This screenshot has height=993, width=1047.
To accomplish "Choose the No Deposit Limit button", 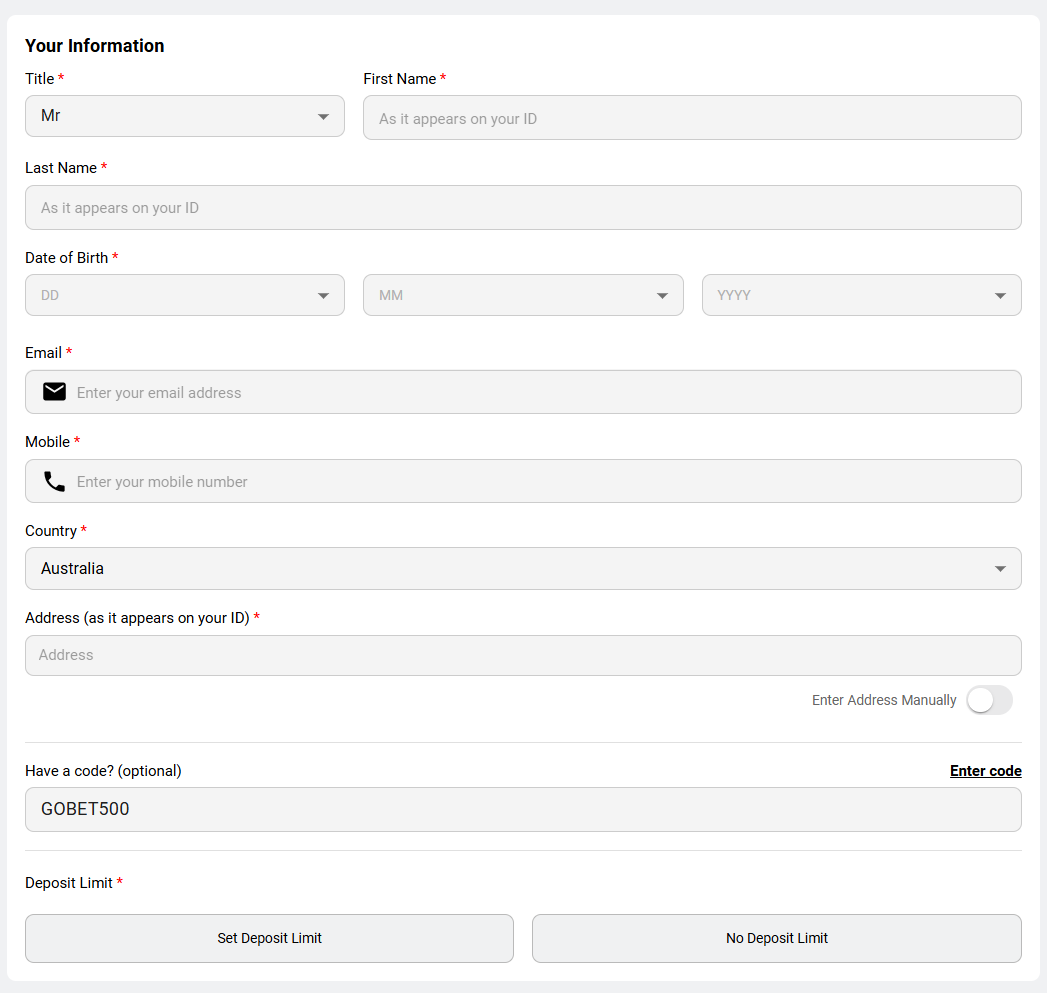I will tap(776, 938).
